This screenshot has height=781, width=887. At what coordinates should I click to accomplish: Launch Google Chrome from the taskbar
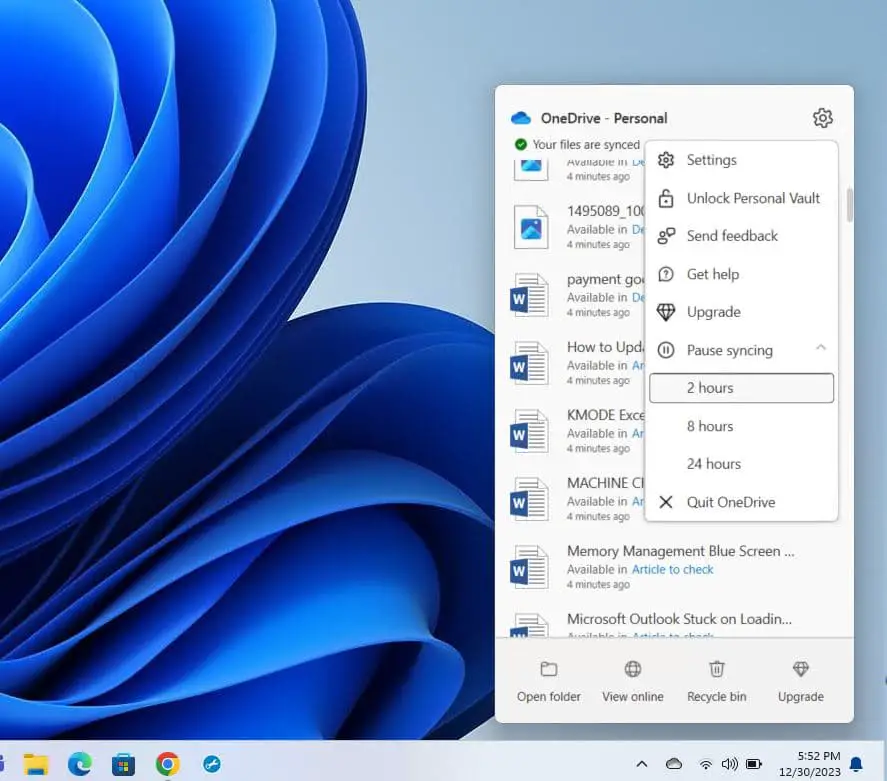tap(167, 764)
